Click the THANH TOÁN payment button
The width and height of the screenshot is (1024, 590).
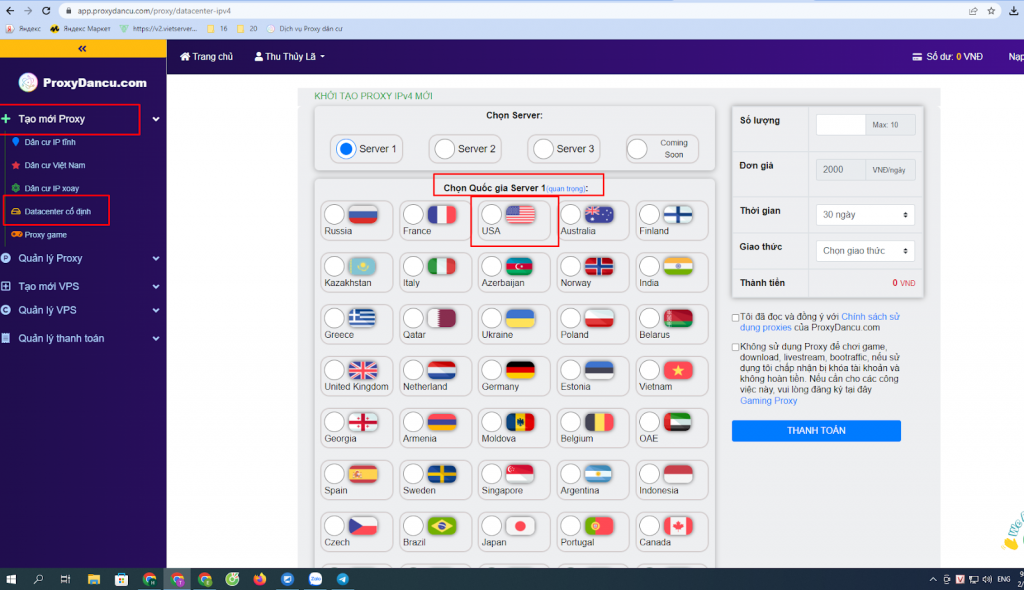coord(816,431)
